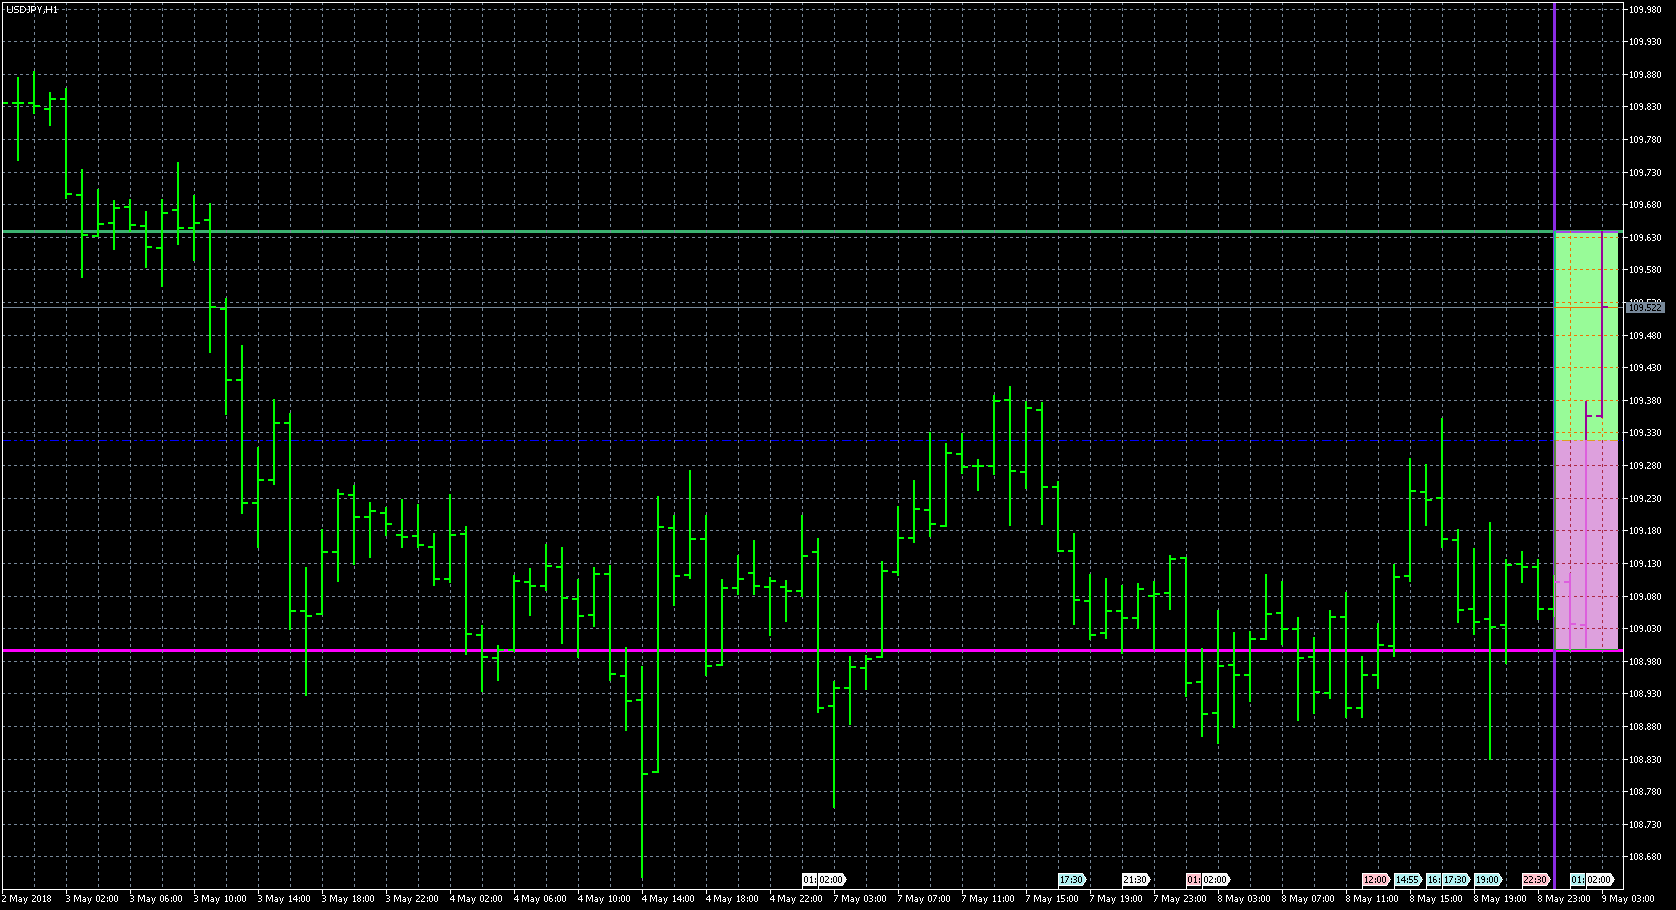
Task: Click the 21:30 event marker
Action: pyautogui.click(x=1135, y=880)
